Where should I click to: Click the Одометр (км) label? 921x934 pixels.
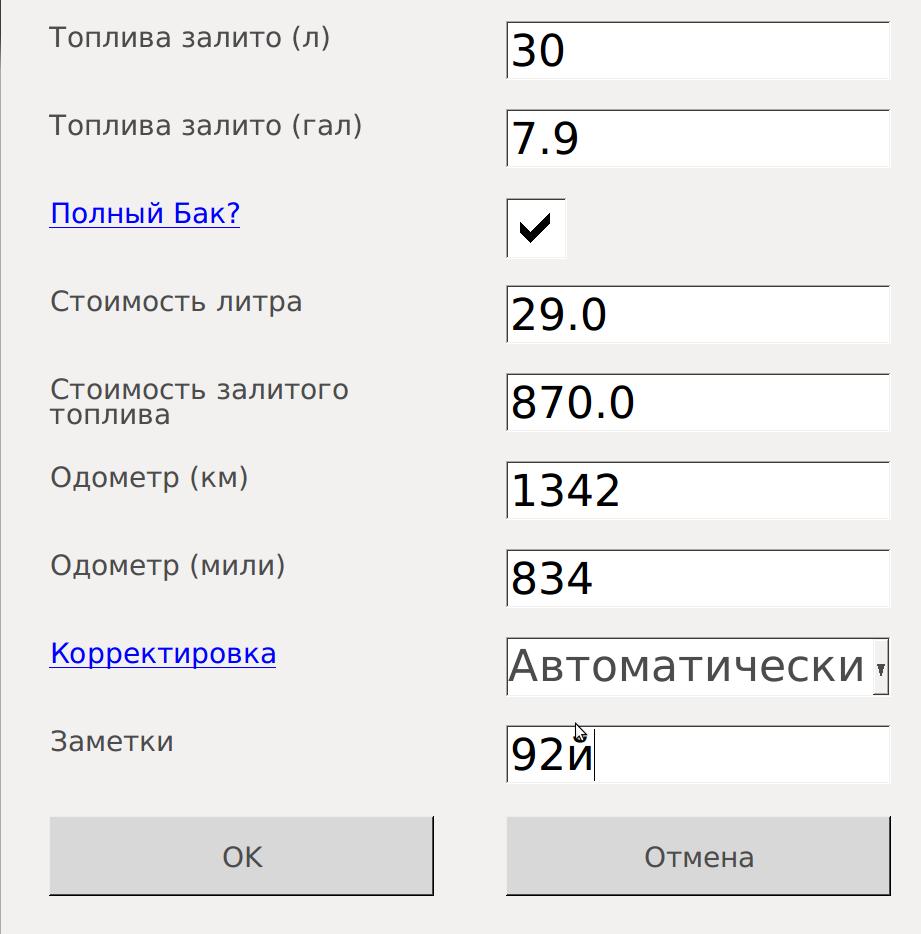(149, 477)
